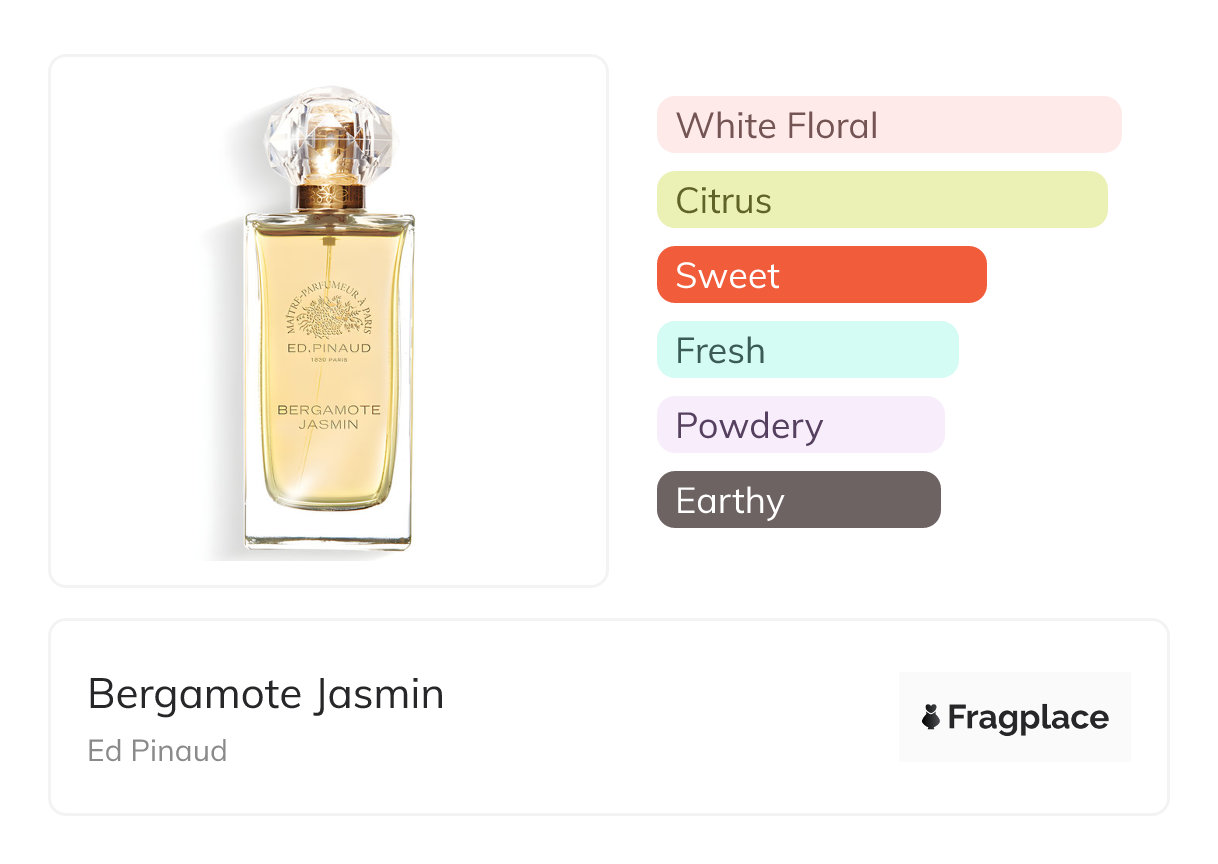Click the White Floral label text
Screen dimensions: 1218x864
coord(777,126)
